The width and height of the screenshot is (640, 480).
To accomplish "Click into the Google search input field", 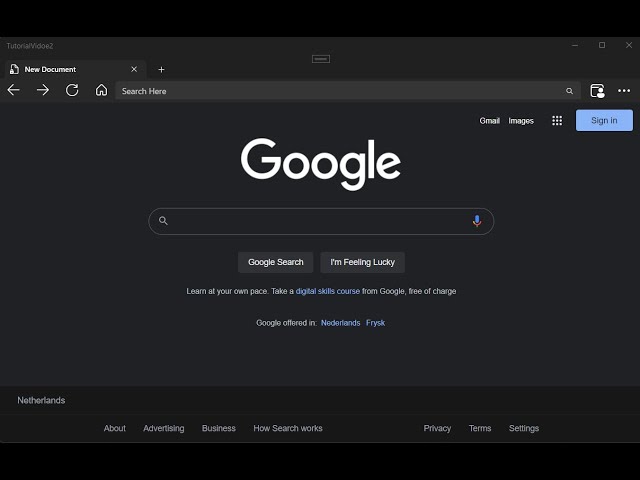I will pyautogui.click(x=321, y=221).
